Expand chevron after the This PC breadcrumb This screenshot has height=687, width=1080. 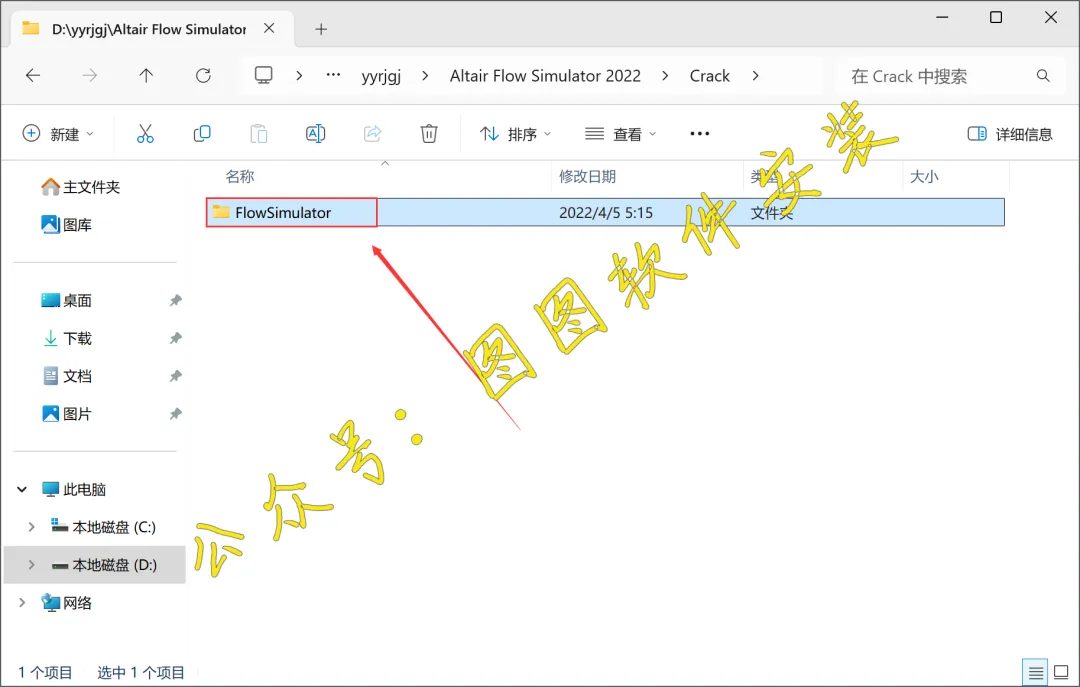299,76
